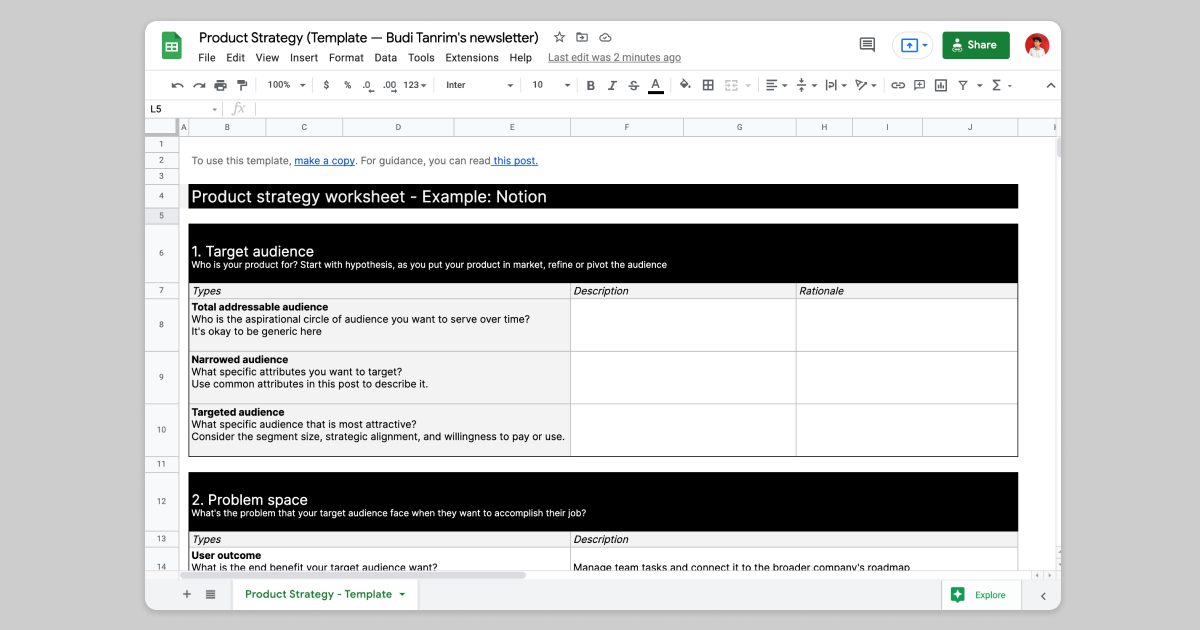Click the Insert chart icon
The image size is (1200, 630).
point(941,86)
